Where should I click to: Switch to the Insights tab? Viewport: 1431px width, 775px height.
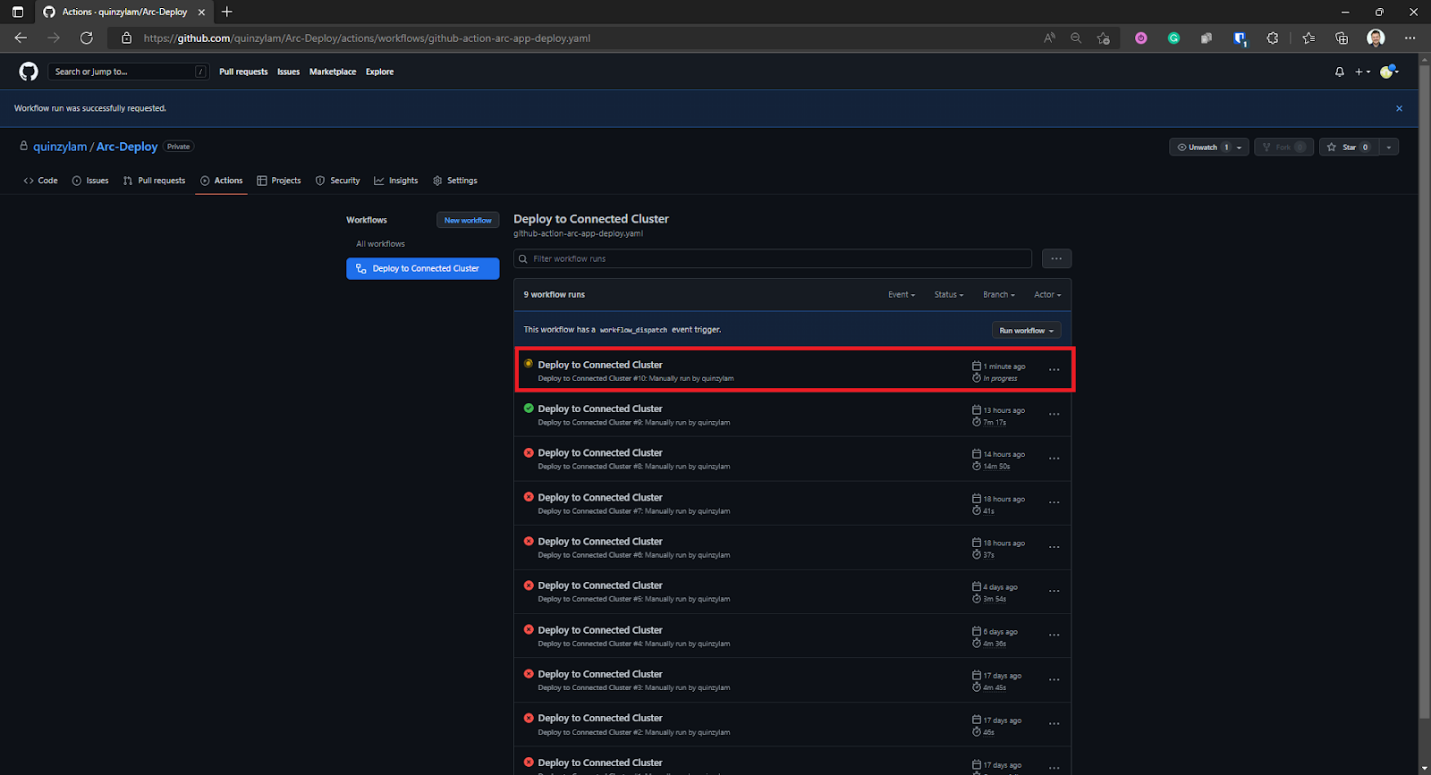click(396, 181)
